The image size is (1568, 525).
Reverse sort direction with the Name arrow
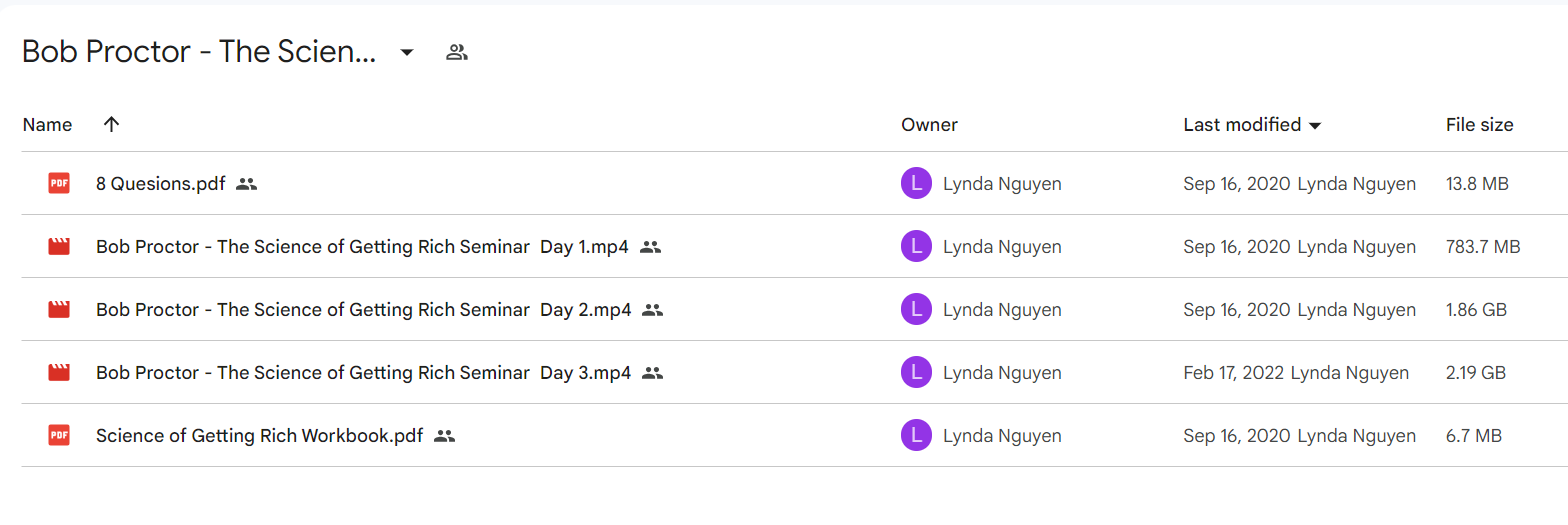click(112, 124)
